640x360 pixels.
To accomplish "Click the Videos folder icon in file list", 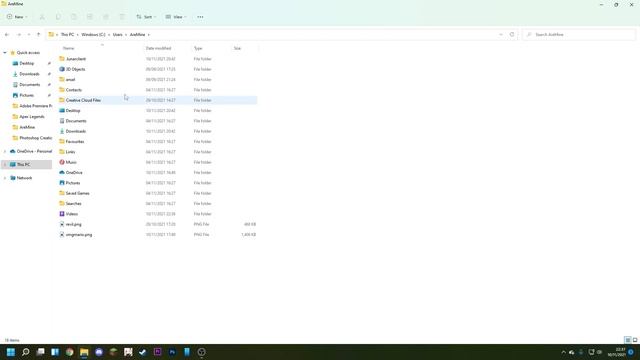I will click(62, 214).
